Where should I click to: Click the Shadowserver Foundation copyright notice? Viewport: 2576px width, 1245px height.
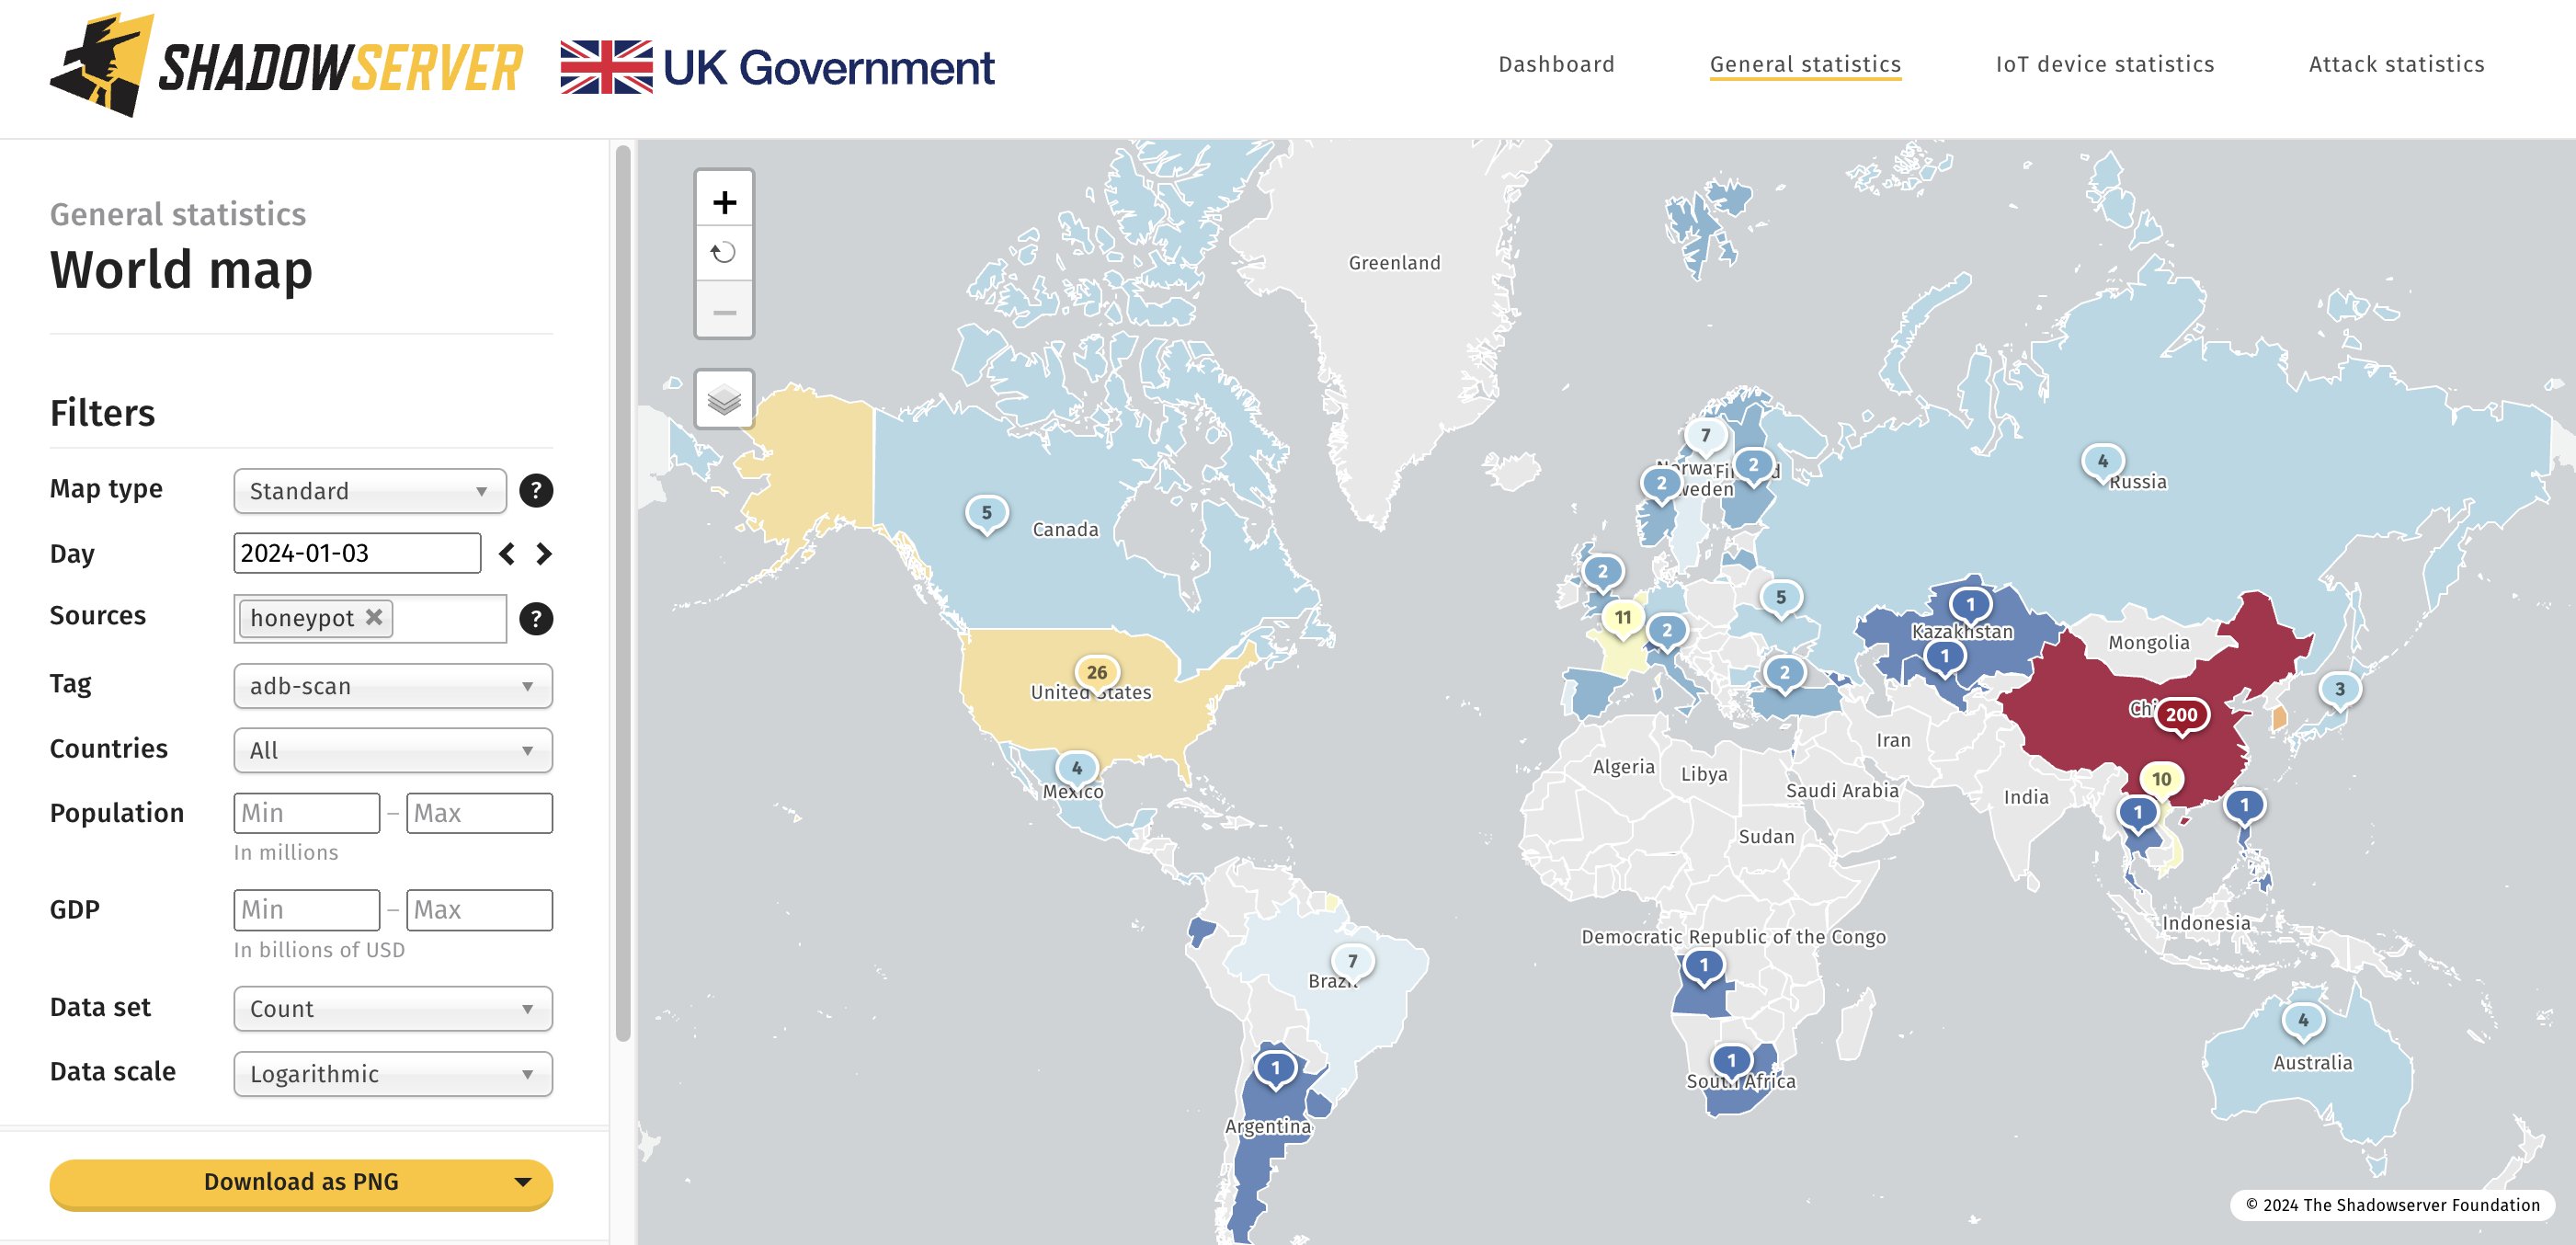click(x=2392, y=1205)
